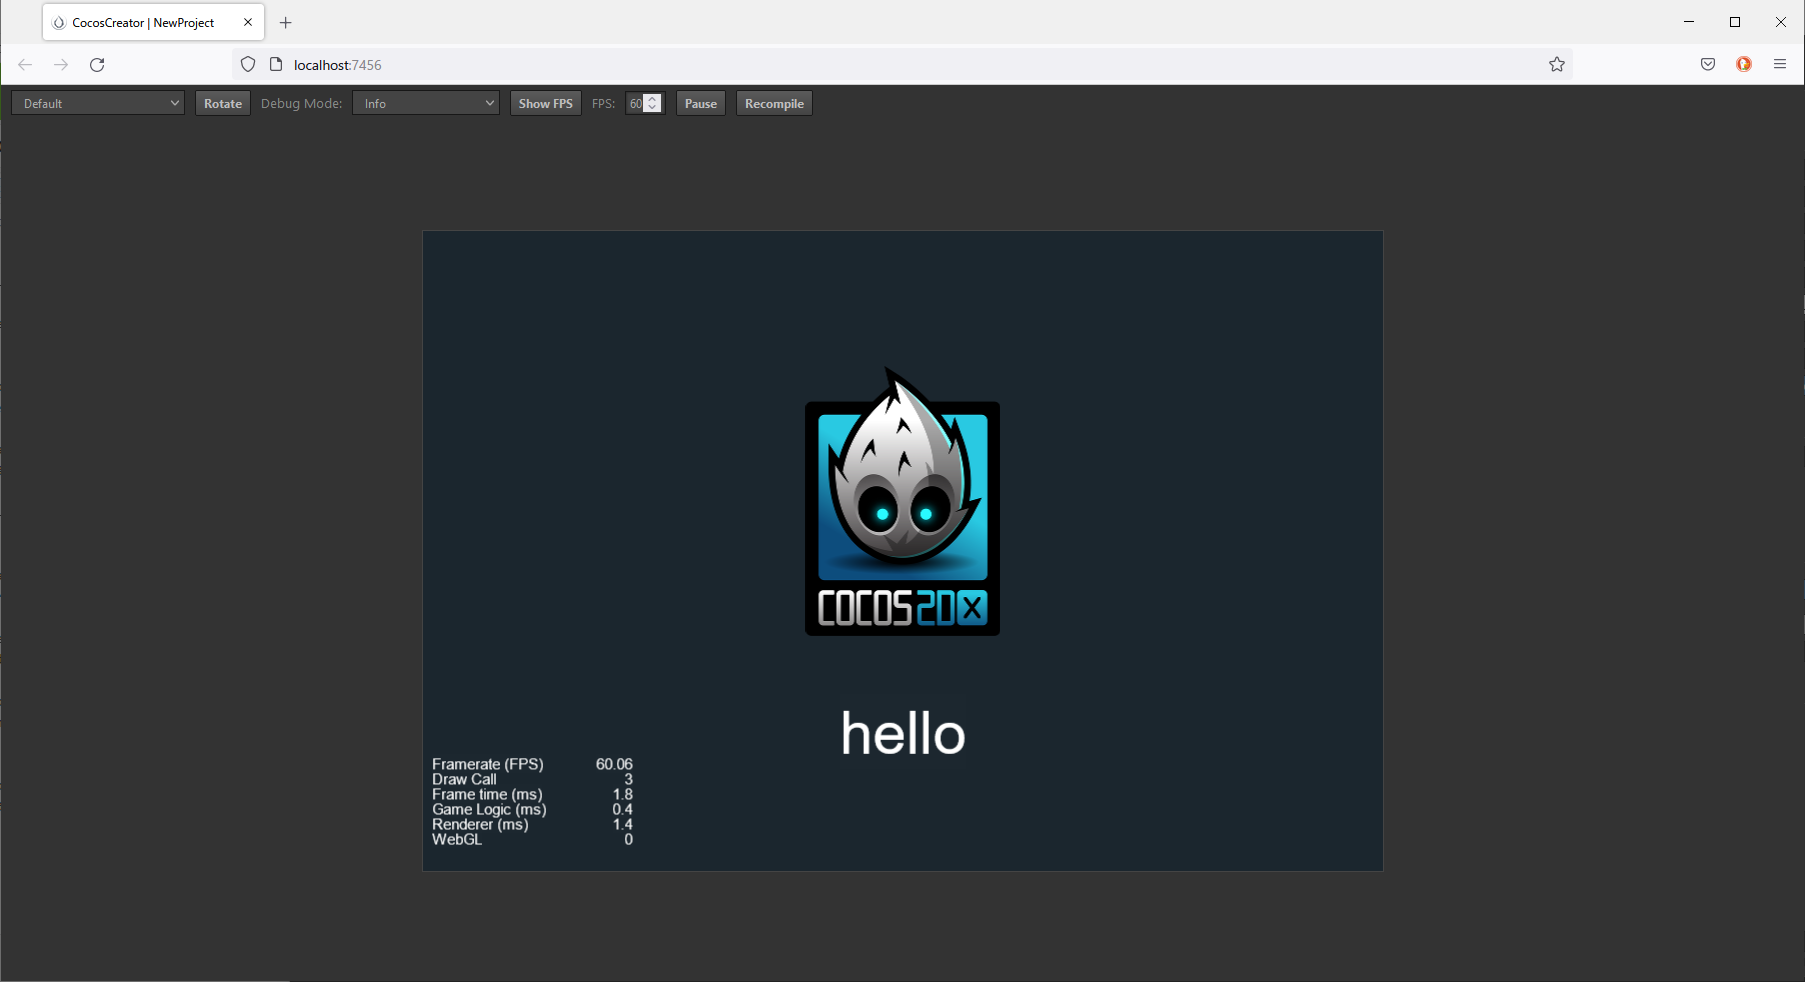Screen dimensions: 1805x982
Task: Click the WebGL stats row
Action: [532, 839]
